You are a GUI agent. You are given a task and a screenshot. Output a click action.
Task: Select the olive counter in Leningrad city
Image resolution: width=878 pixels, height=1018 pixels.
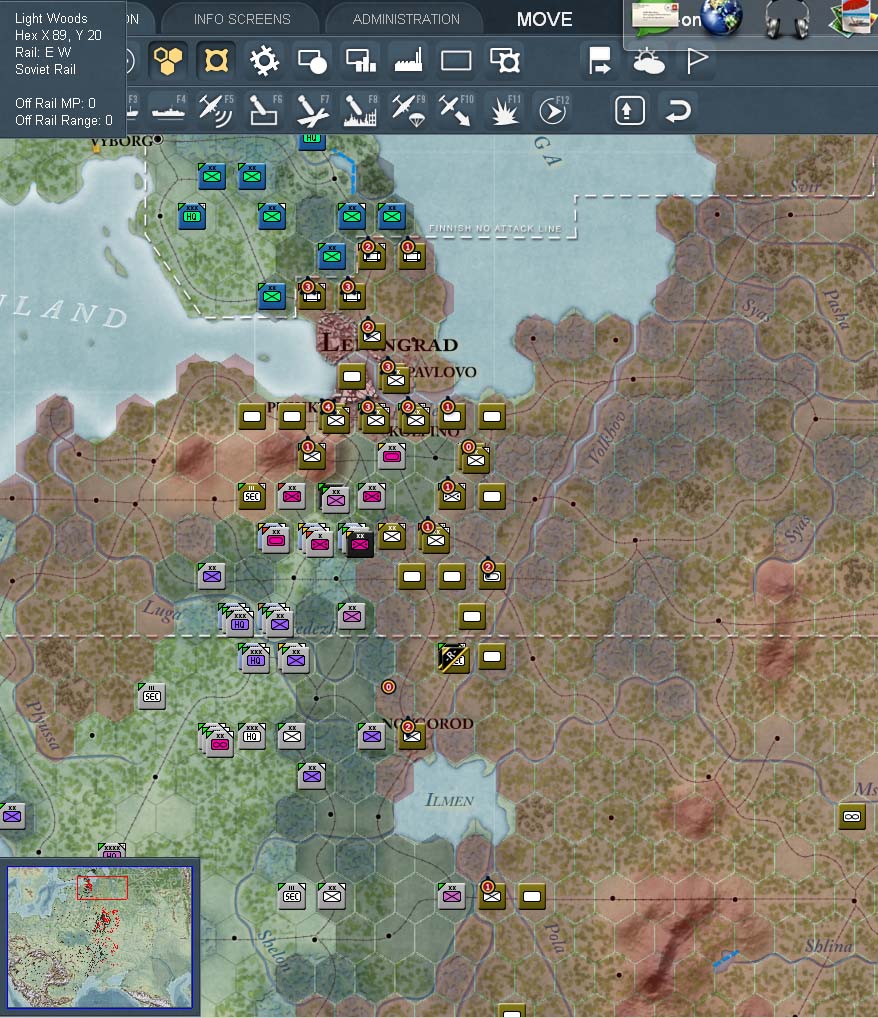(x=372, y=335)
